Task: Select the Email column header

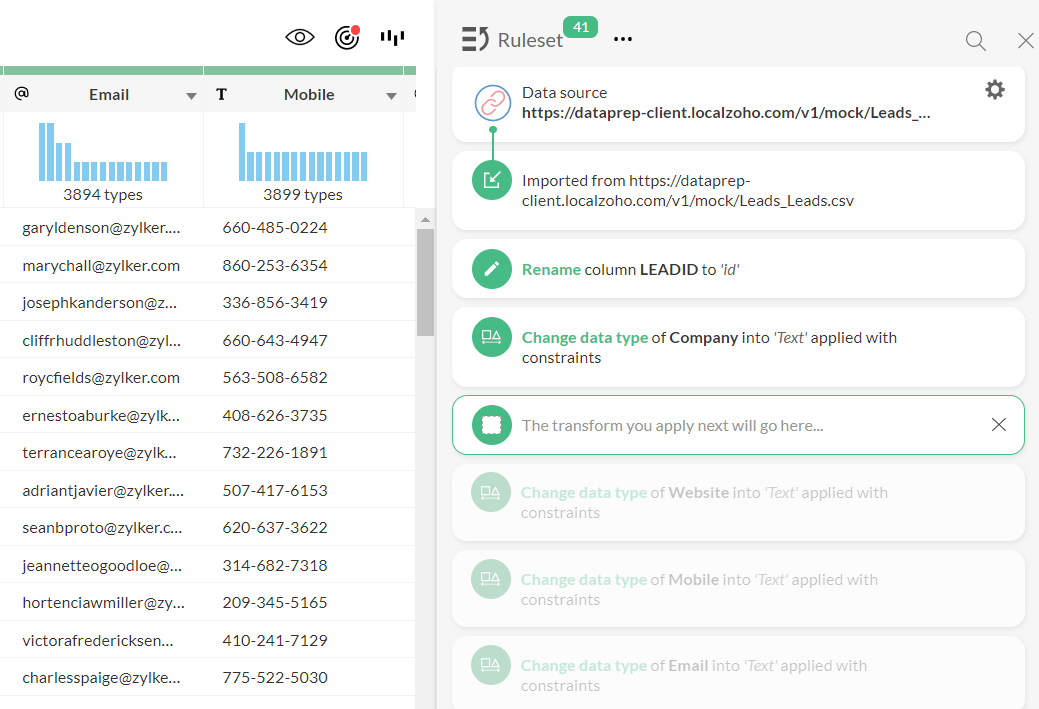Action: [x=103, y=95]
